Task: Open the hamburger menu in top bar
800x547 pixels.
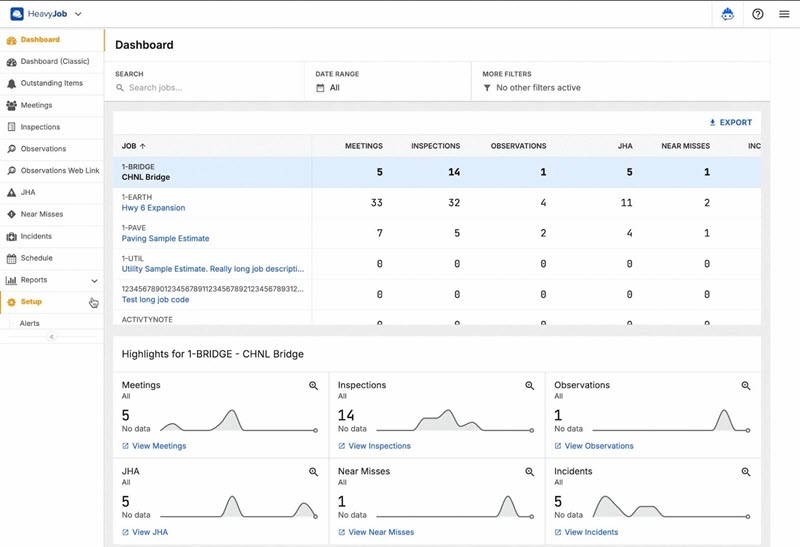Action: [784, 14]
